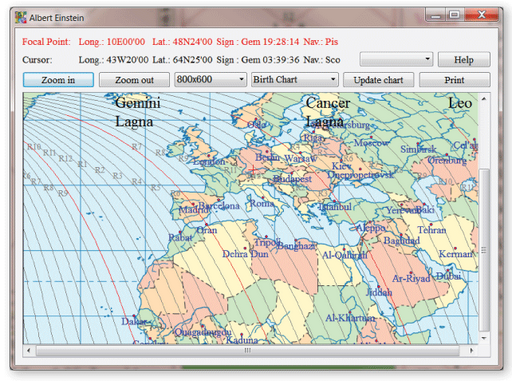
Task: Expand the empty dropdown beside Help
Action: (396, 59)
